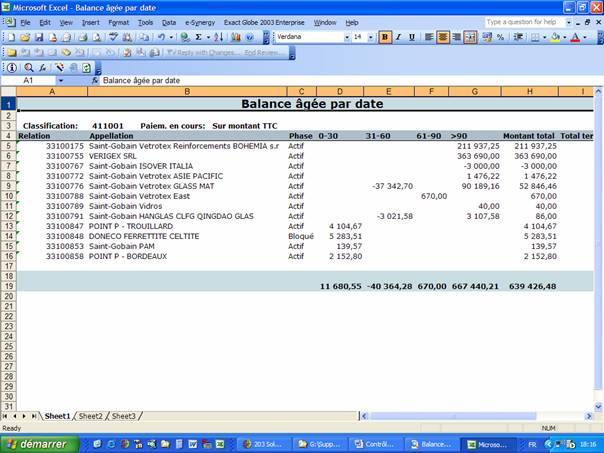Click the Align Left icon
The height and width of the screenshot is (453, 604).
(428, 37)
